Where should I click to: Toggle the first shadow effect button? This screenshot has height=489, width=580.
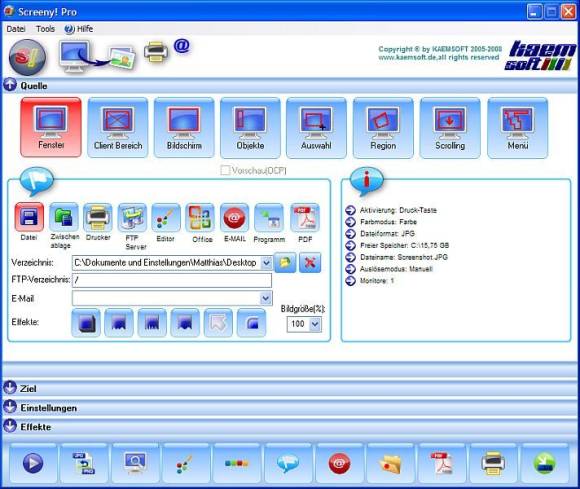click(86, 323)
